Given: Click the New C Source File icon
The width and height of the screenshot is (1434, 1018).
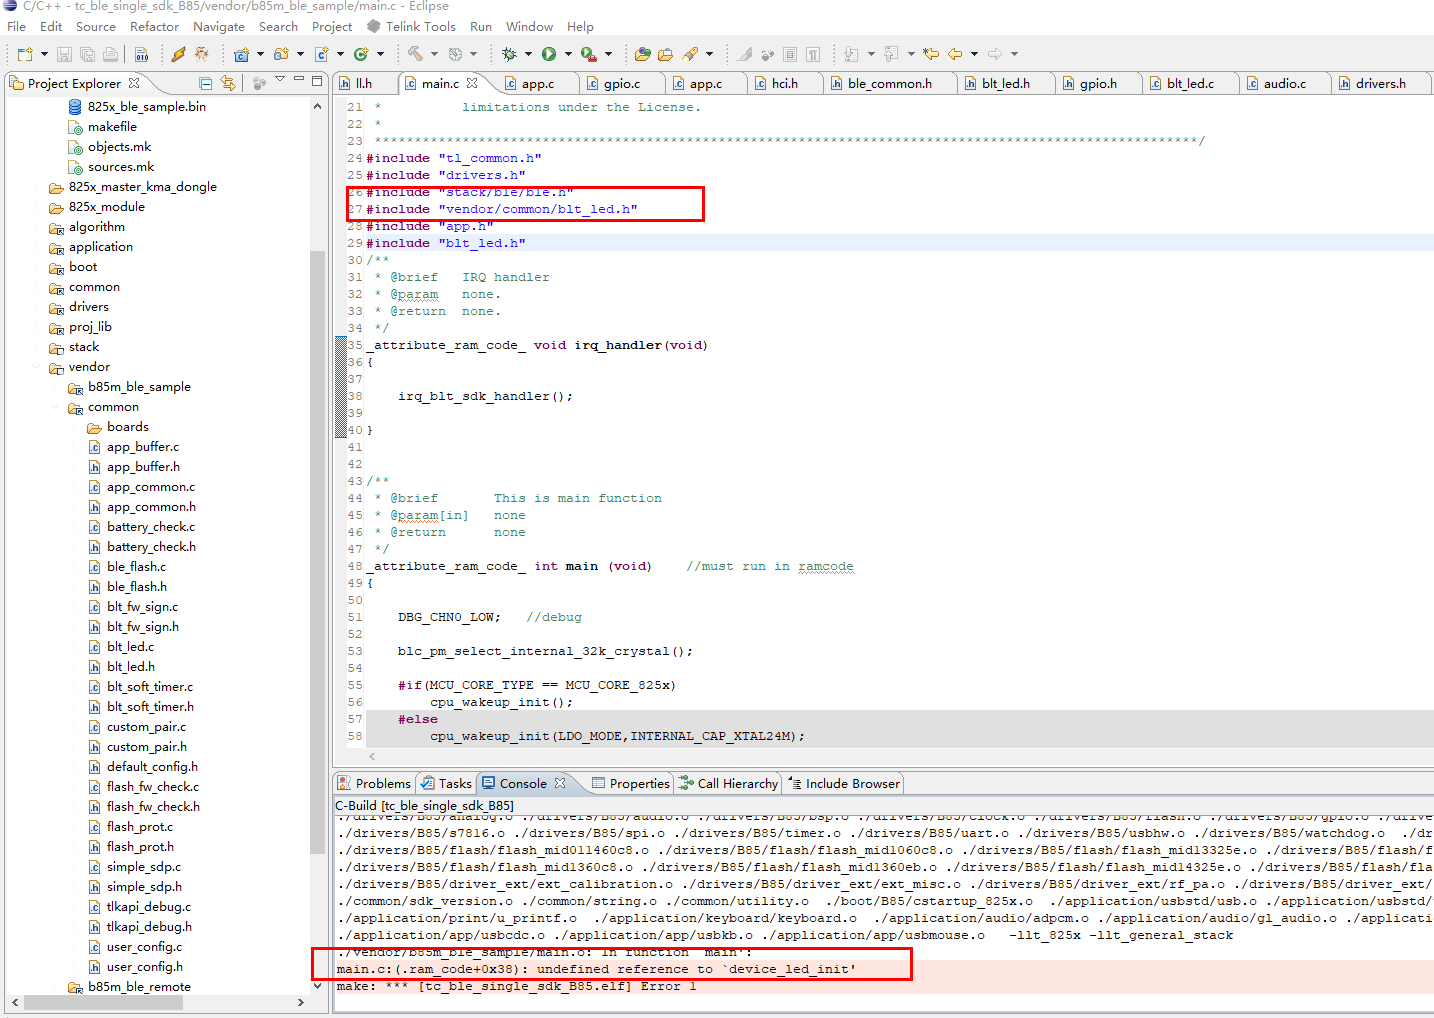Looking at the screenshot, I should 321,54.
